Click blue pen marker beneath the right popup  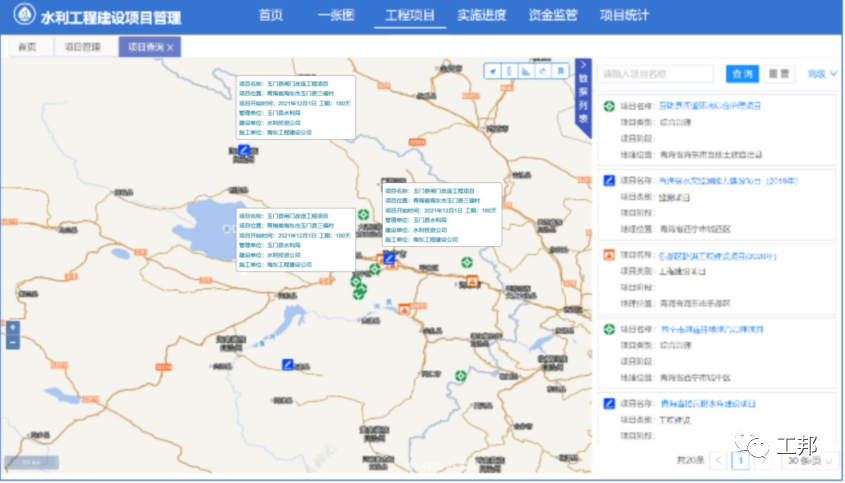pyautogui.click(x=389, y=259)
